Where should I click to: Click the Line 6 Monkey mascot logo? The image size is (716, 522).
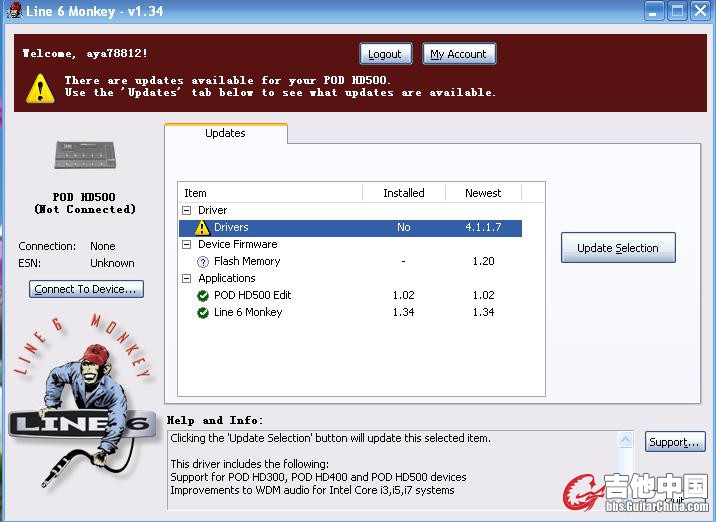[x=81, y=400]
